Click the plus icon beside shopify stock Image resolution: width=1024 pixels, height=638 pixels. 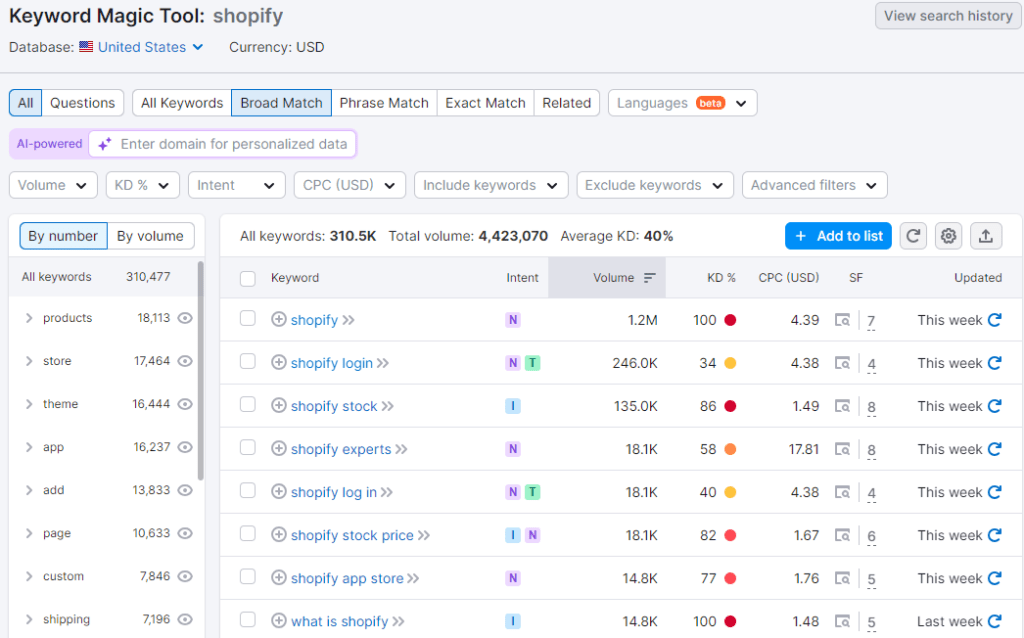[279, 406]
